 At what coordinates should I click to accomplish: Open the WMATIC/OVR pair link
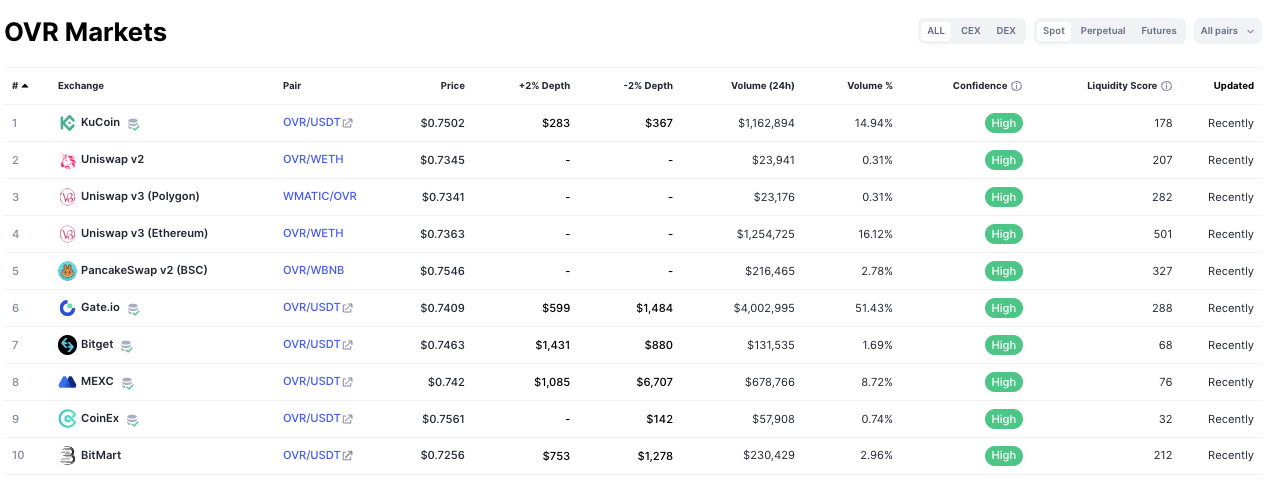click(x=319, y=196)
